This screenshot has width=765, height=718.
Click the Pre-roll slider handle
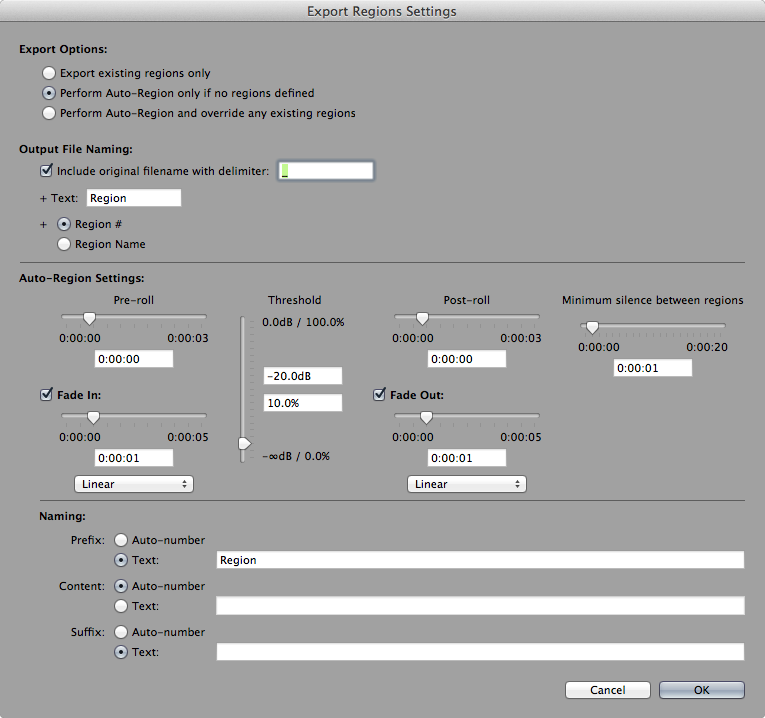coord(89,318)
